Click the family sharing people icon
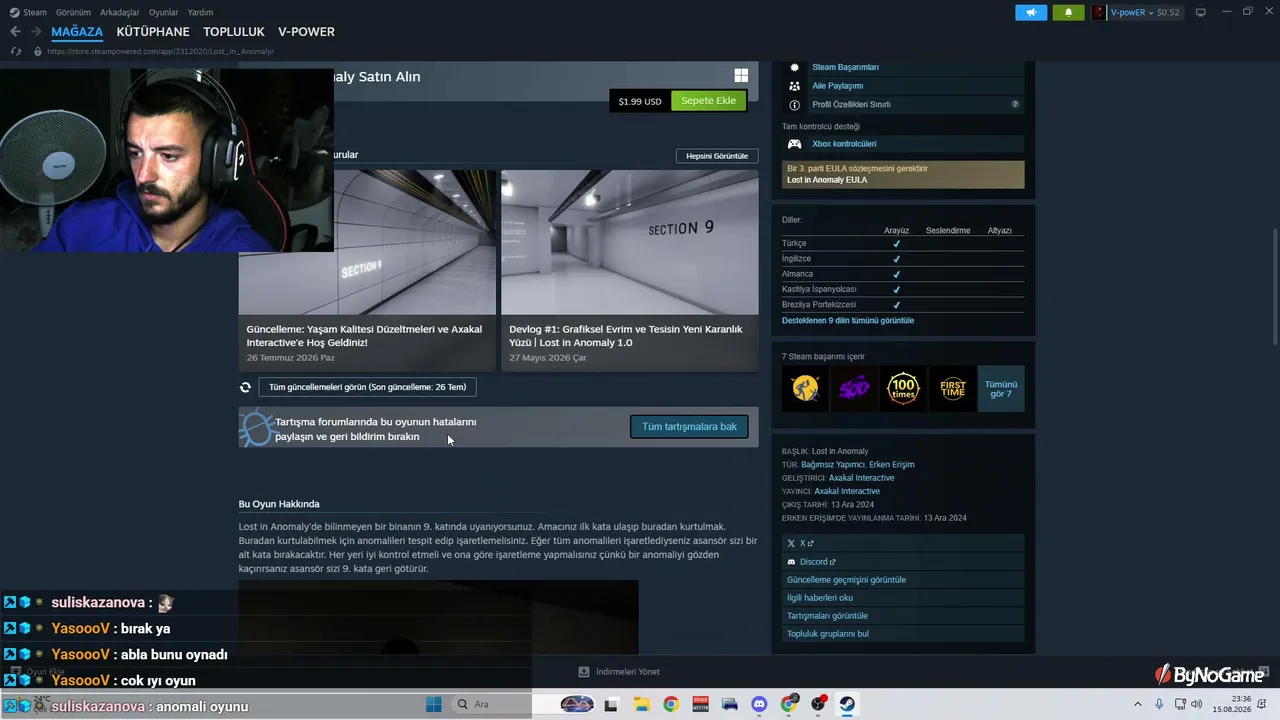This screenshot has height=720, width=1280. 795,86
